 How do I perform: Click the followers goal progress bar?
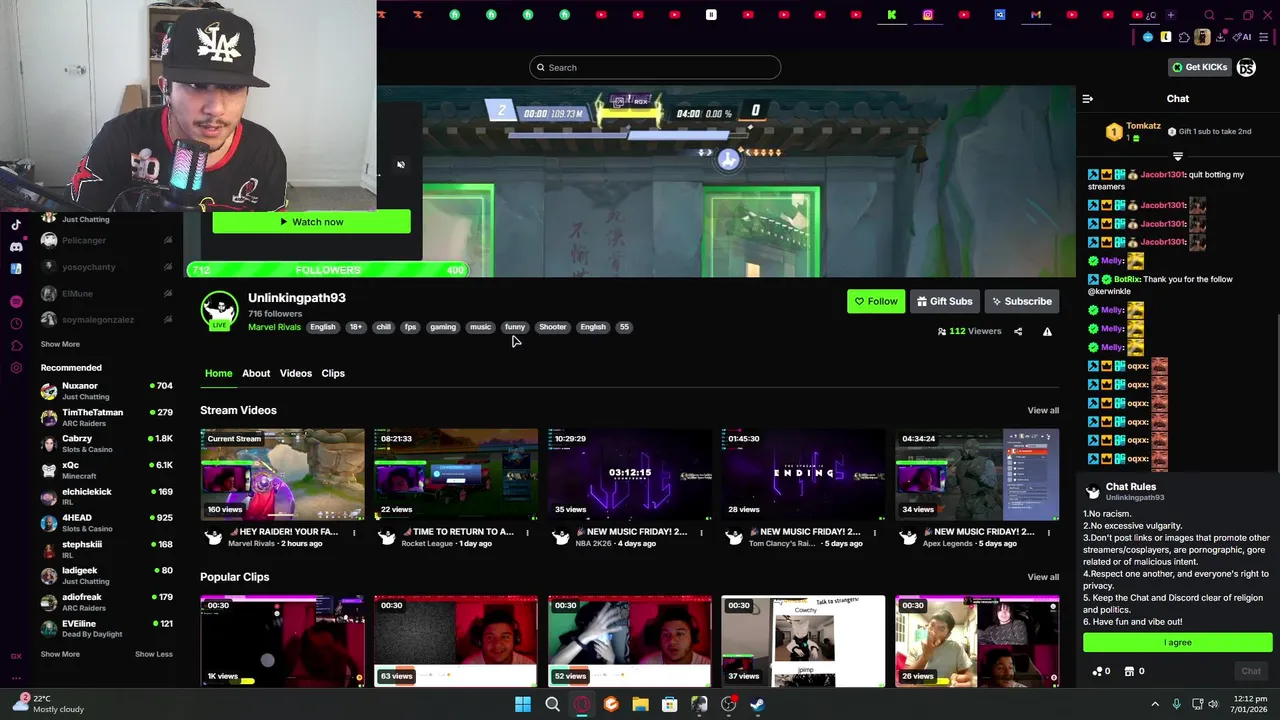pyautogui.click(x=328, y=270)
